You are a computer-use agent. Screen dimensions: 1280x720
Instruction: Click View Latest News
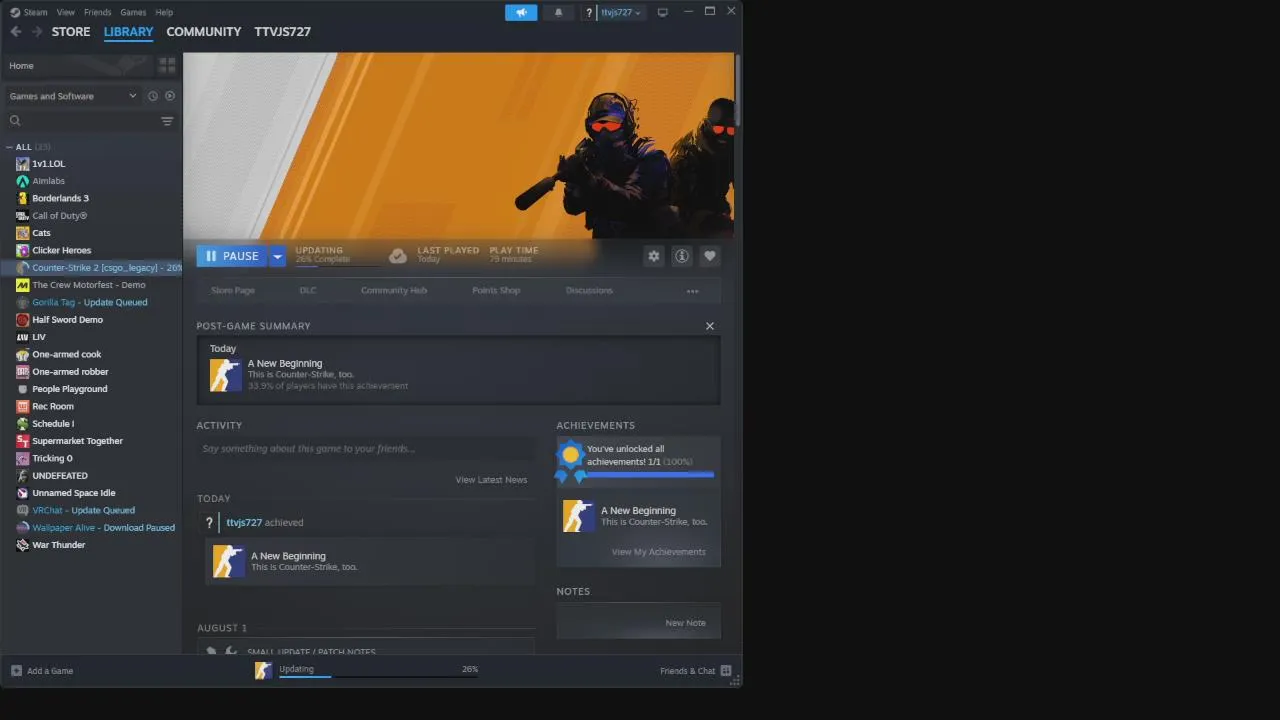pos(491,480)
